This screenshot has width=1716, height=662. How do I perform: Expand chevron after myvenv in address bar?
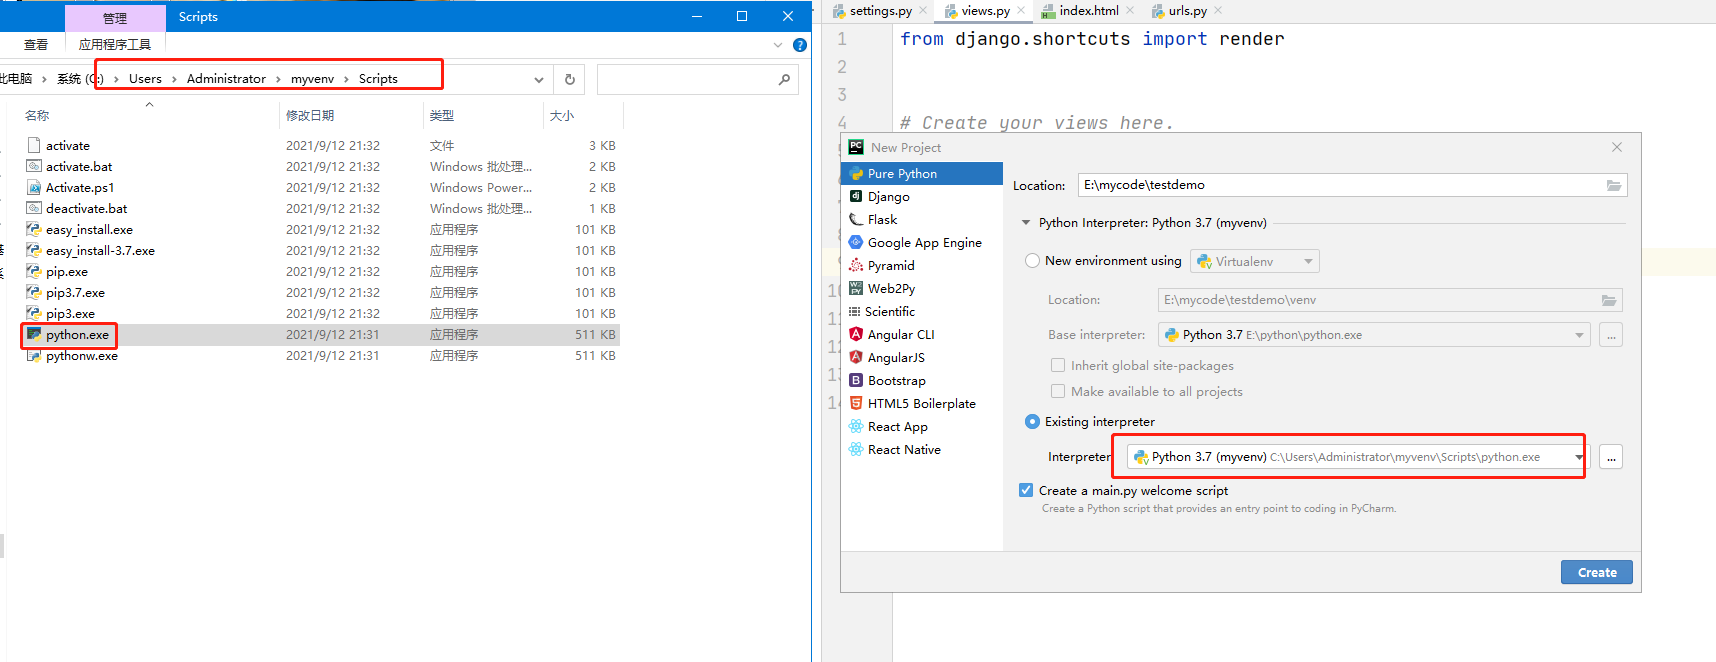347,79
